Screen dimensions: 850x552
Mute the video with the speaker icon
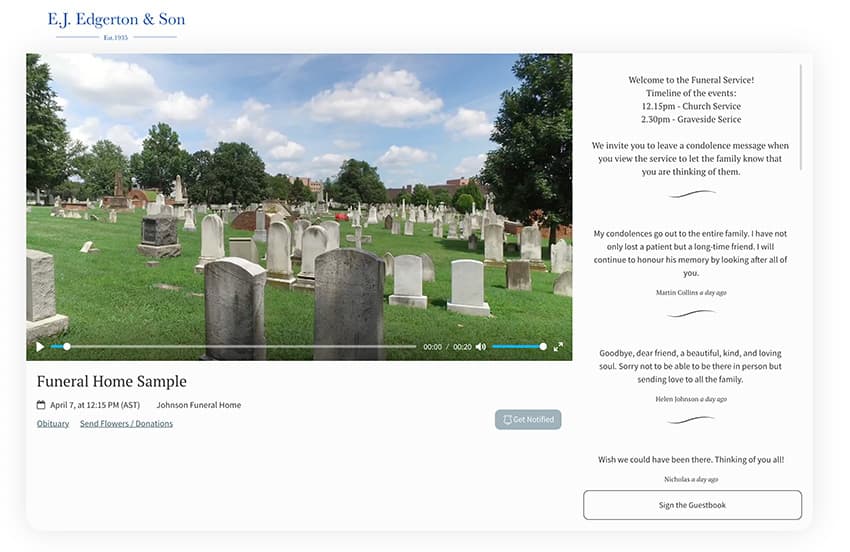click(x=481, y=346)
